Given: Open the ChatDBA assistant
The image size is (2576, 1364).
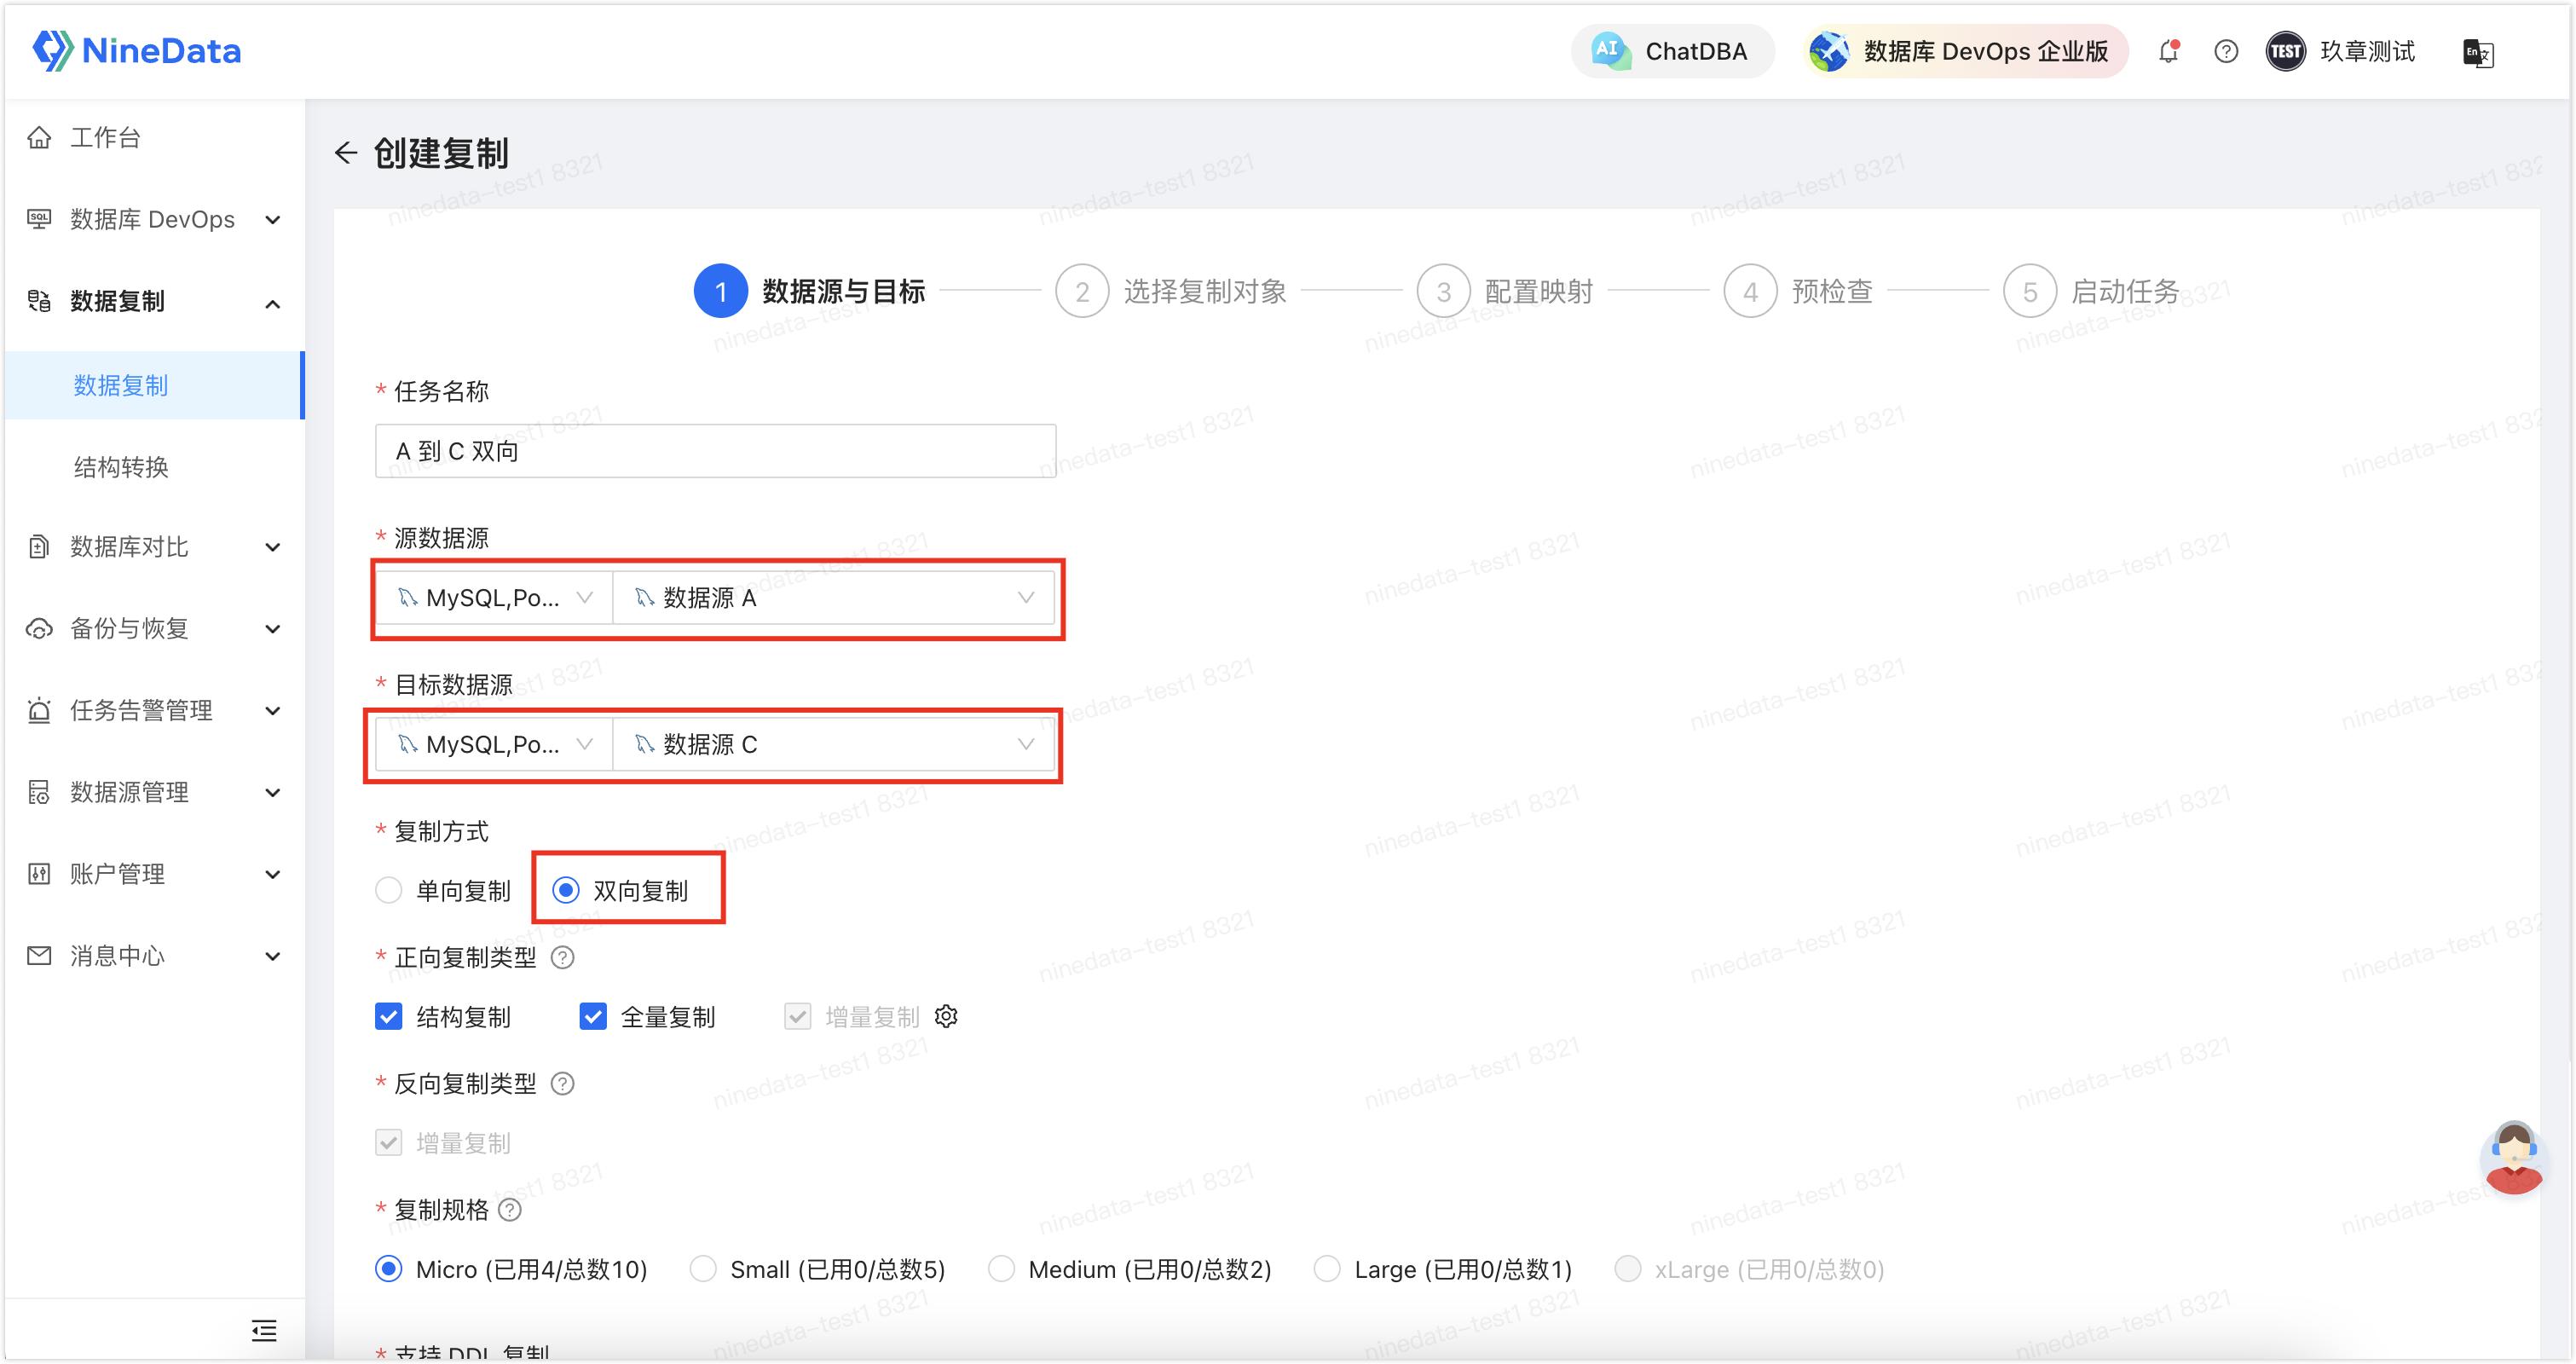Looking at the screenshot, I should pos(1672,51).
